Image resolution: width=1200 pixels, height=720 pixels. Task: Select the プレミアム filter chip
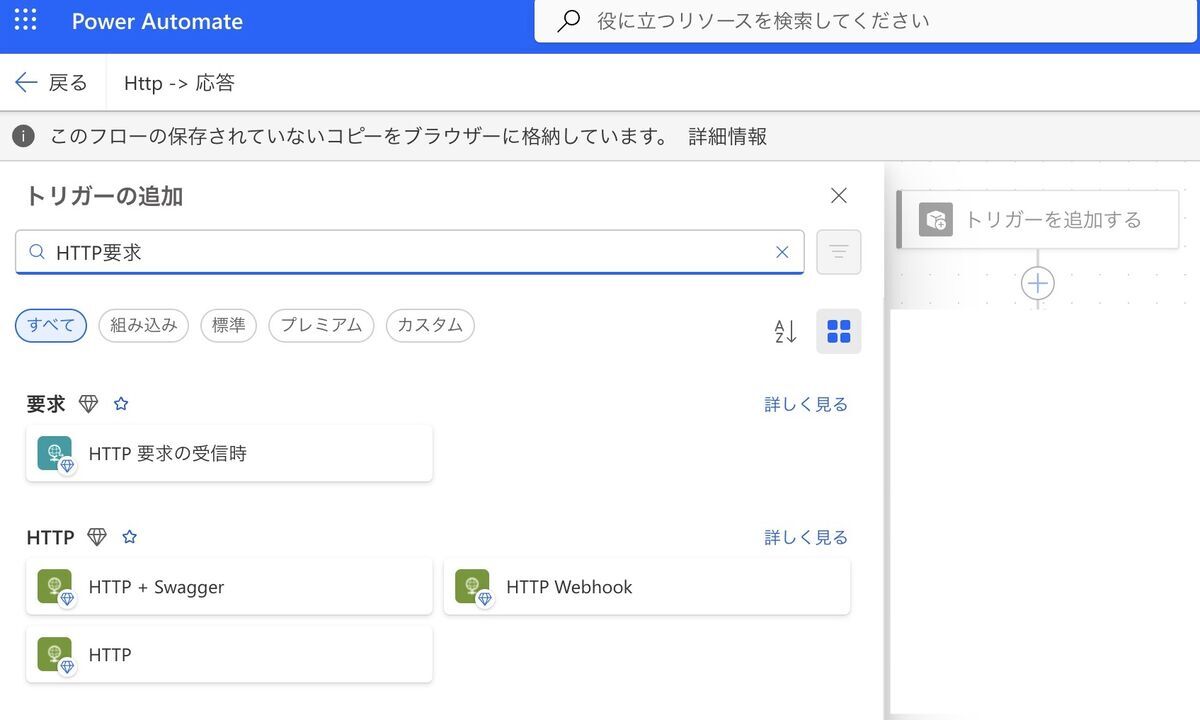coord(321,325)
